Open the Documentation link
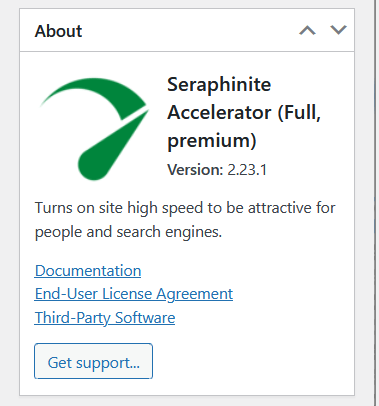Screen dimensions: 379x406 (x=88, y=270)
